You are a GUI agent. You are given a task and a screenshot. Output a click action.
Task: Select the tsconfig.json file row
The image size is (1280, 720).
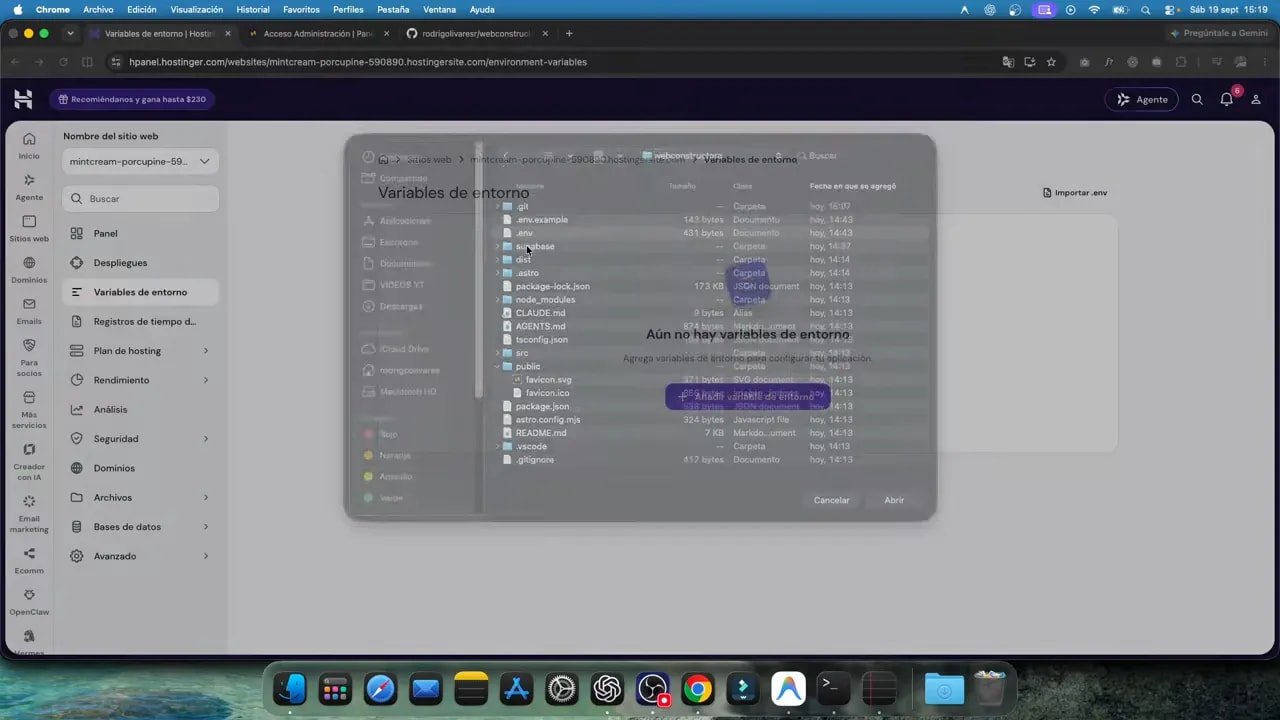(713, 340)
